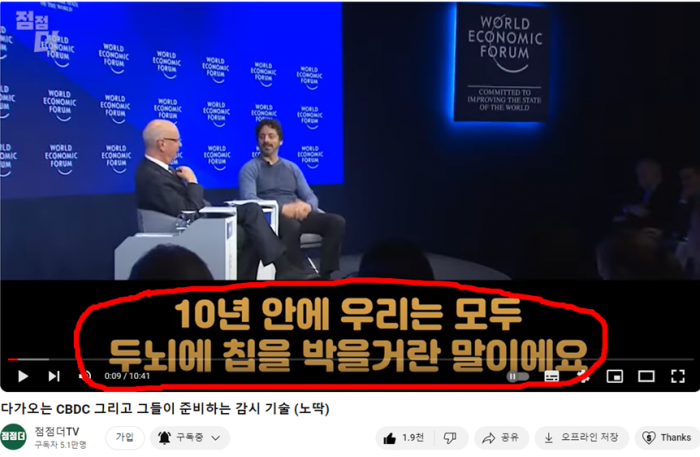Open the 점점더TV channel name link
Screen dimensions: 700x457
(58, 431)
